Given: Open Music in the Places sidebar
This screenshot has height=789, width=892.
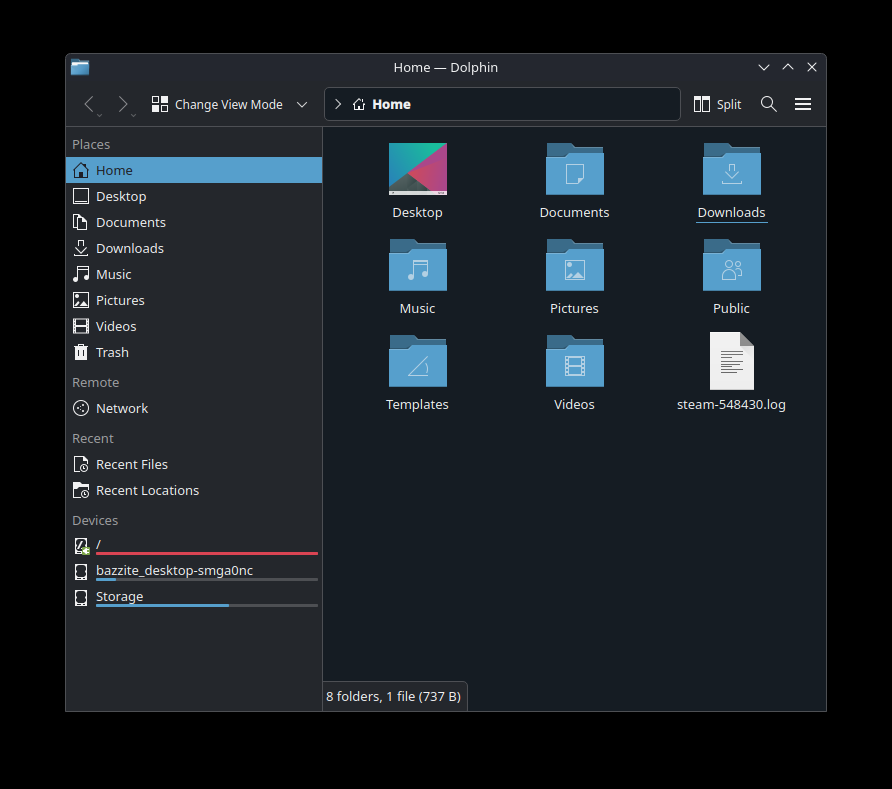Looking at the screenshot, I should (194, 274).
